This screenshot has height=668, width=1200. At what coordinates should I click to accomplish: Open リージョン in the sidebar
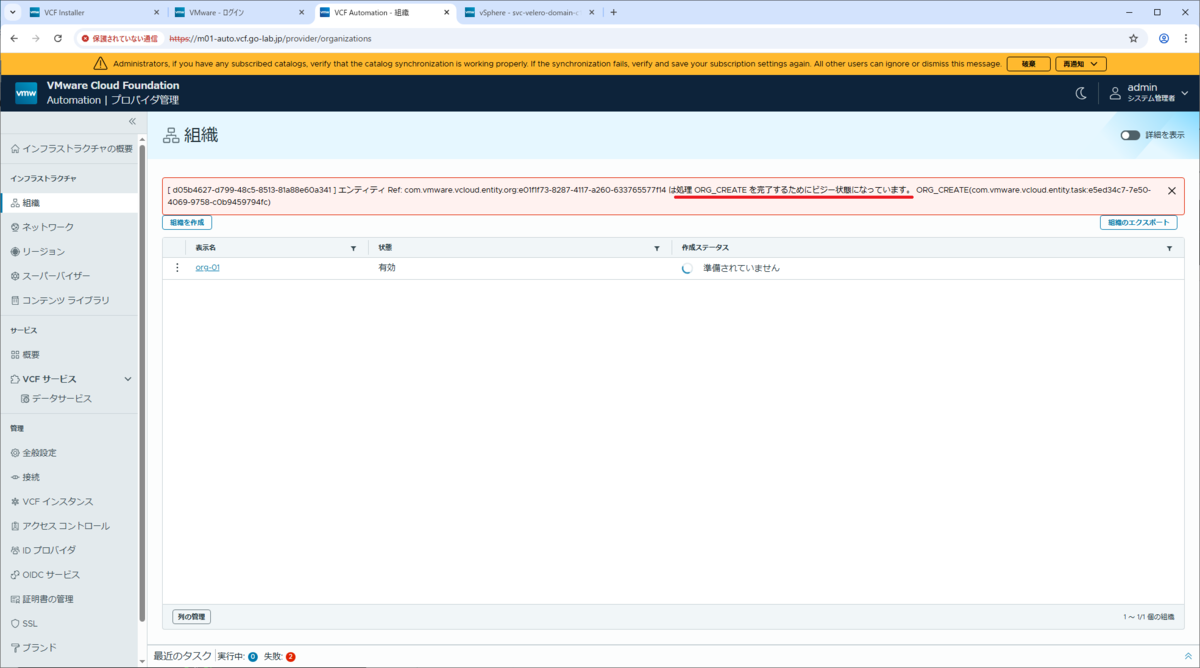37,251
